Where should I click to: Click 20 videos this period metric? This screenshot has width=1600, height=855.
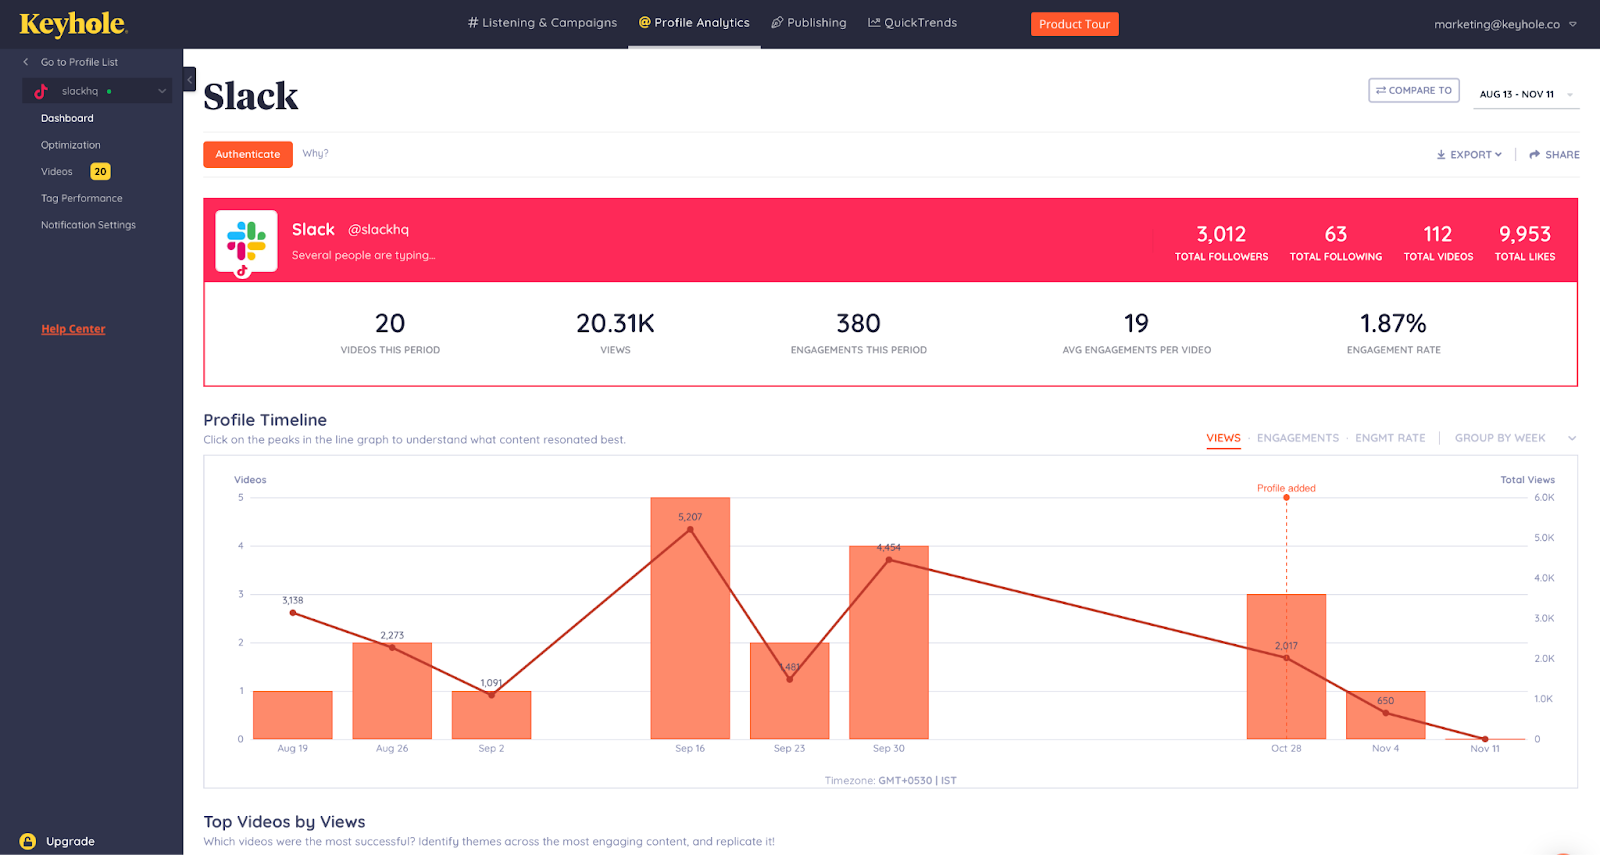coord(390,332)
